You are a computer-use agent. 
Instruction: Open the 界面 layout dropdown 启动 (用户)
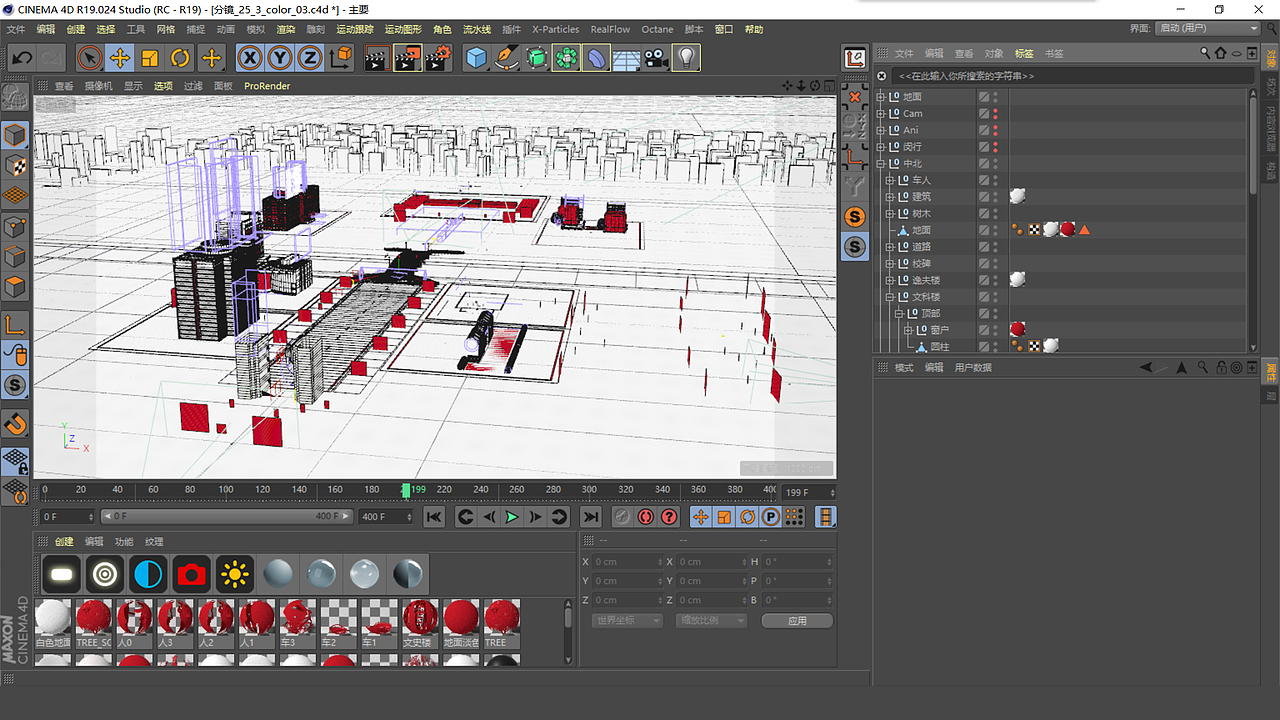pyautogui.click(x=1208, y=28)
